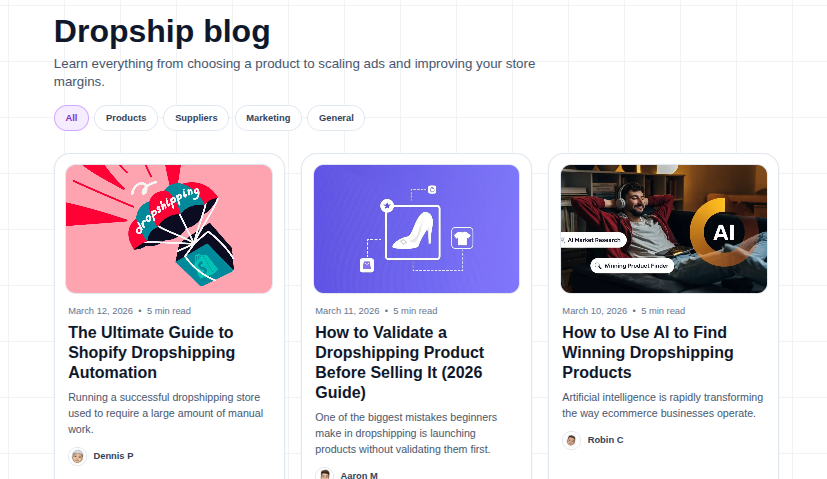Open the General category tab
Viewport: 827px width, 479px height.
pos(336,118)
